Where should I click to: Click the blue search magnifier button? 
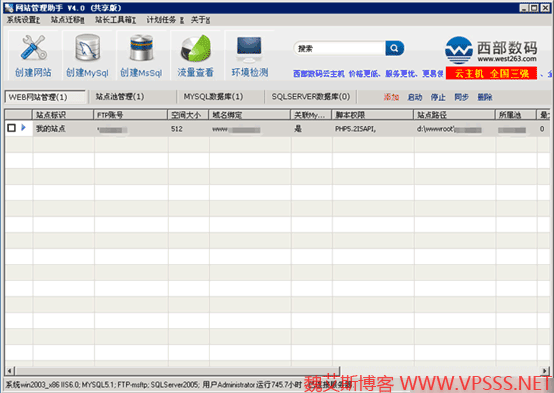pyautogui.click(x=395, y=48)
